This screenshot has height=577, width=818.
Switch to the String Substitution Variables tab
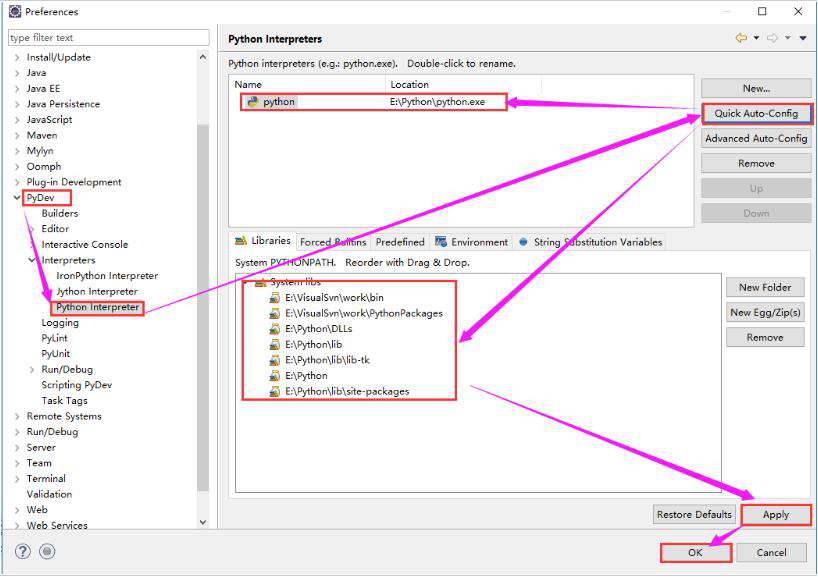tap(591, 242)
